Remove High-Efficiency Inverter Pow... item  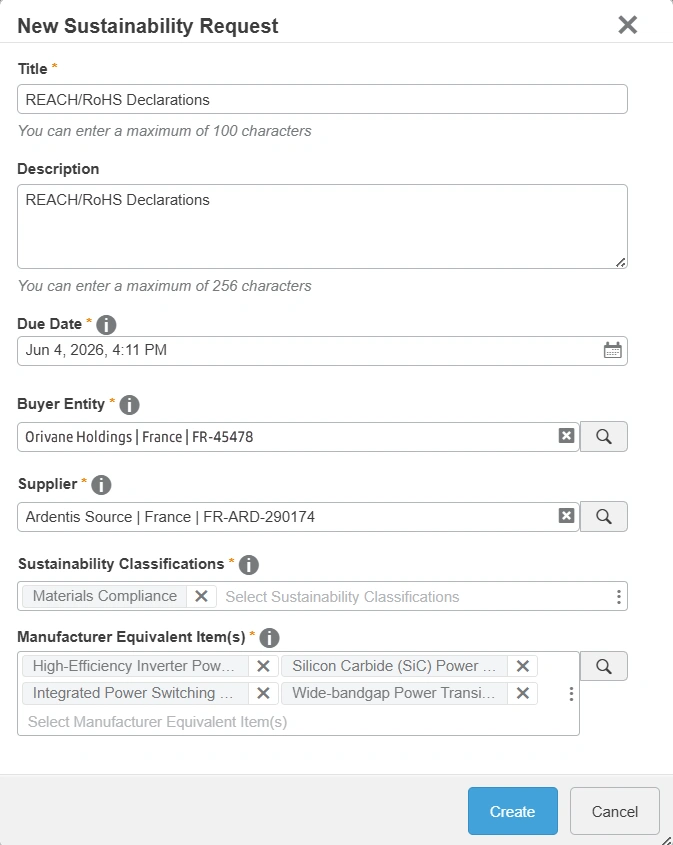pyautogui.click(x=263, y=666)
